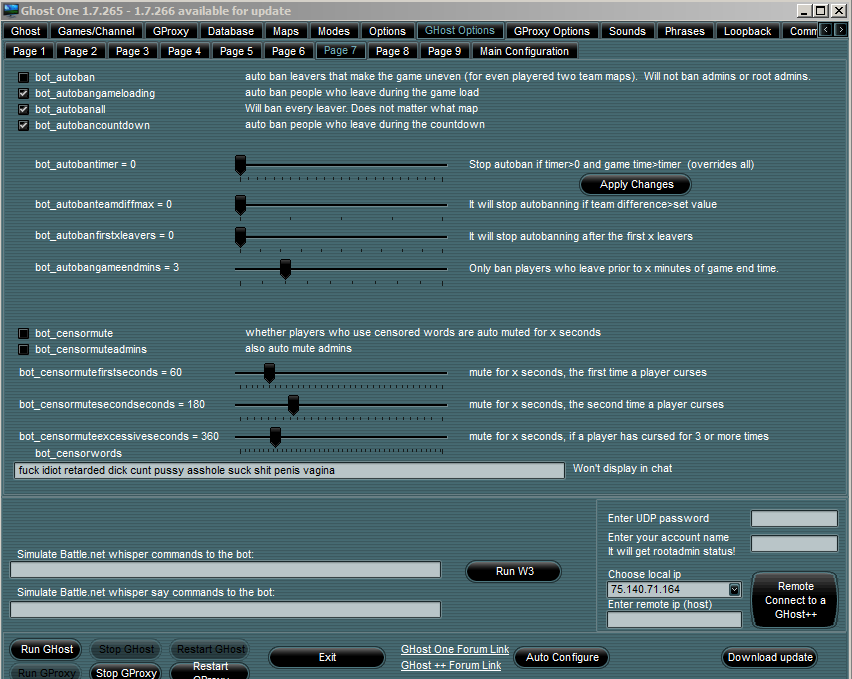Switch to Page 2 sub-tab
This screenshot has height=679, width=852.
(x=80, y=51)
